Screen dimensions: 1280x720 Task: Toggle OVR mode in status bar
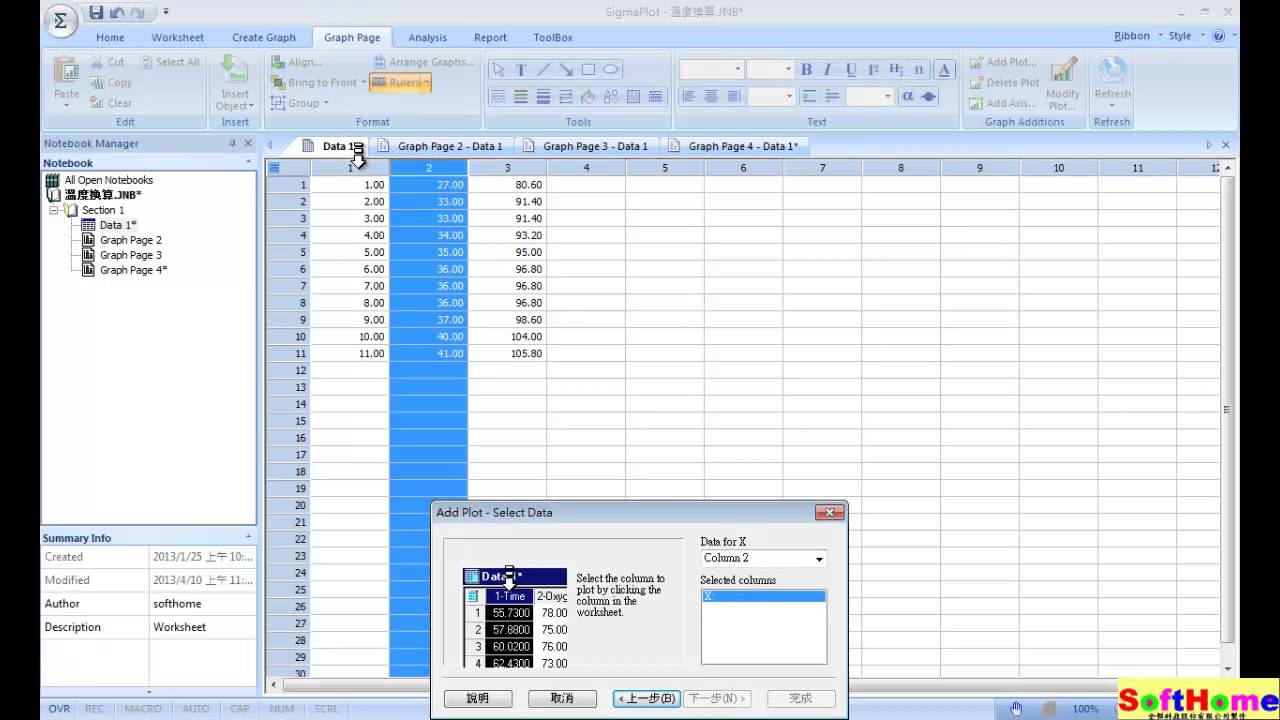59,708
